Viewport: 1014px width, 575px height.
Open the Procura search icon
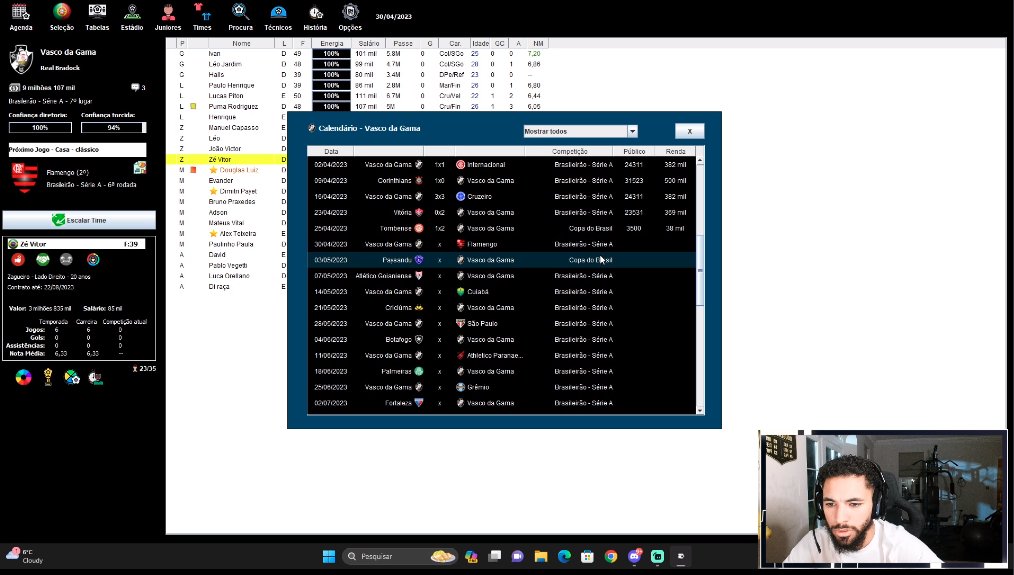pos(240,12)
